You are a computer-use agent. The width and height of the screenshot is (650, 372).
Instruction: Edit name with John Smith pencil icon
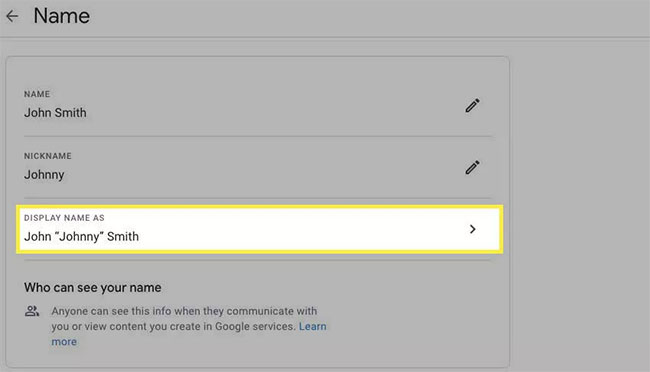pyautogui.click(x=472, y=106)
